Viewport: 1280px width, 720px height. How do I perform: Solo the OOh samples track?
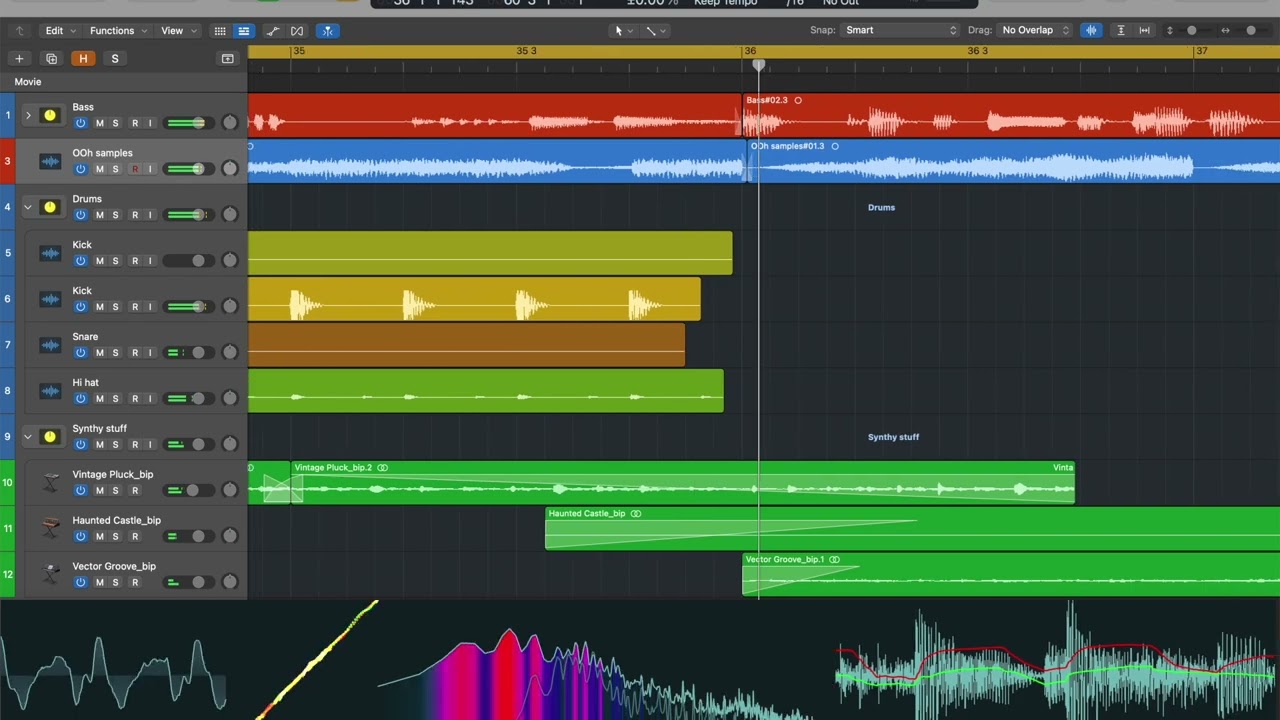pyautogui.click(x=115, y=169)
